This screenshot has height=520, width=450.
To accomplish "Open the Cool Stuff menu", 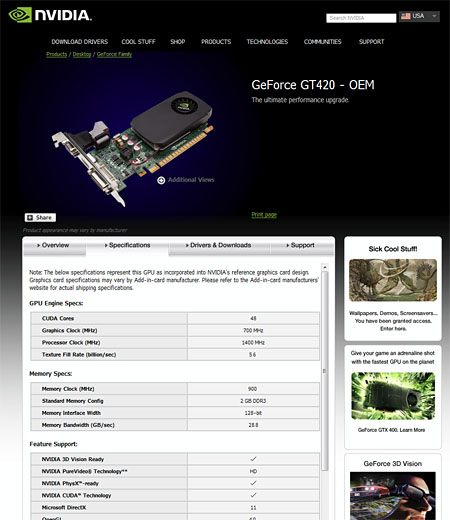I will click(138, 42).
